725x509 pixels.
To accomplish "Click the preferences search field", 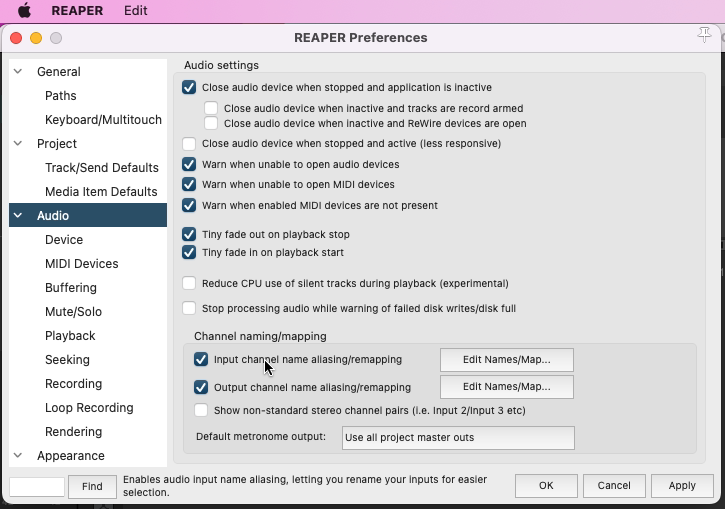I will [37, 487].
